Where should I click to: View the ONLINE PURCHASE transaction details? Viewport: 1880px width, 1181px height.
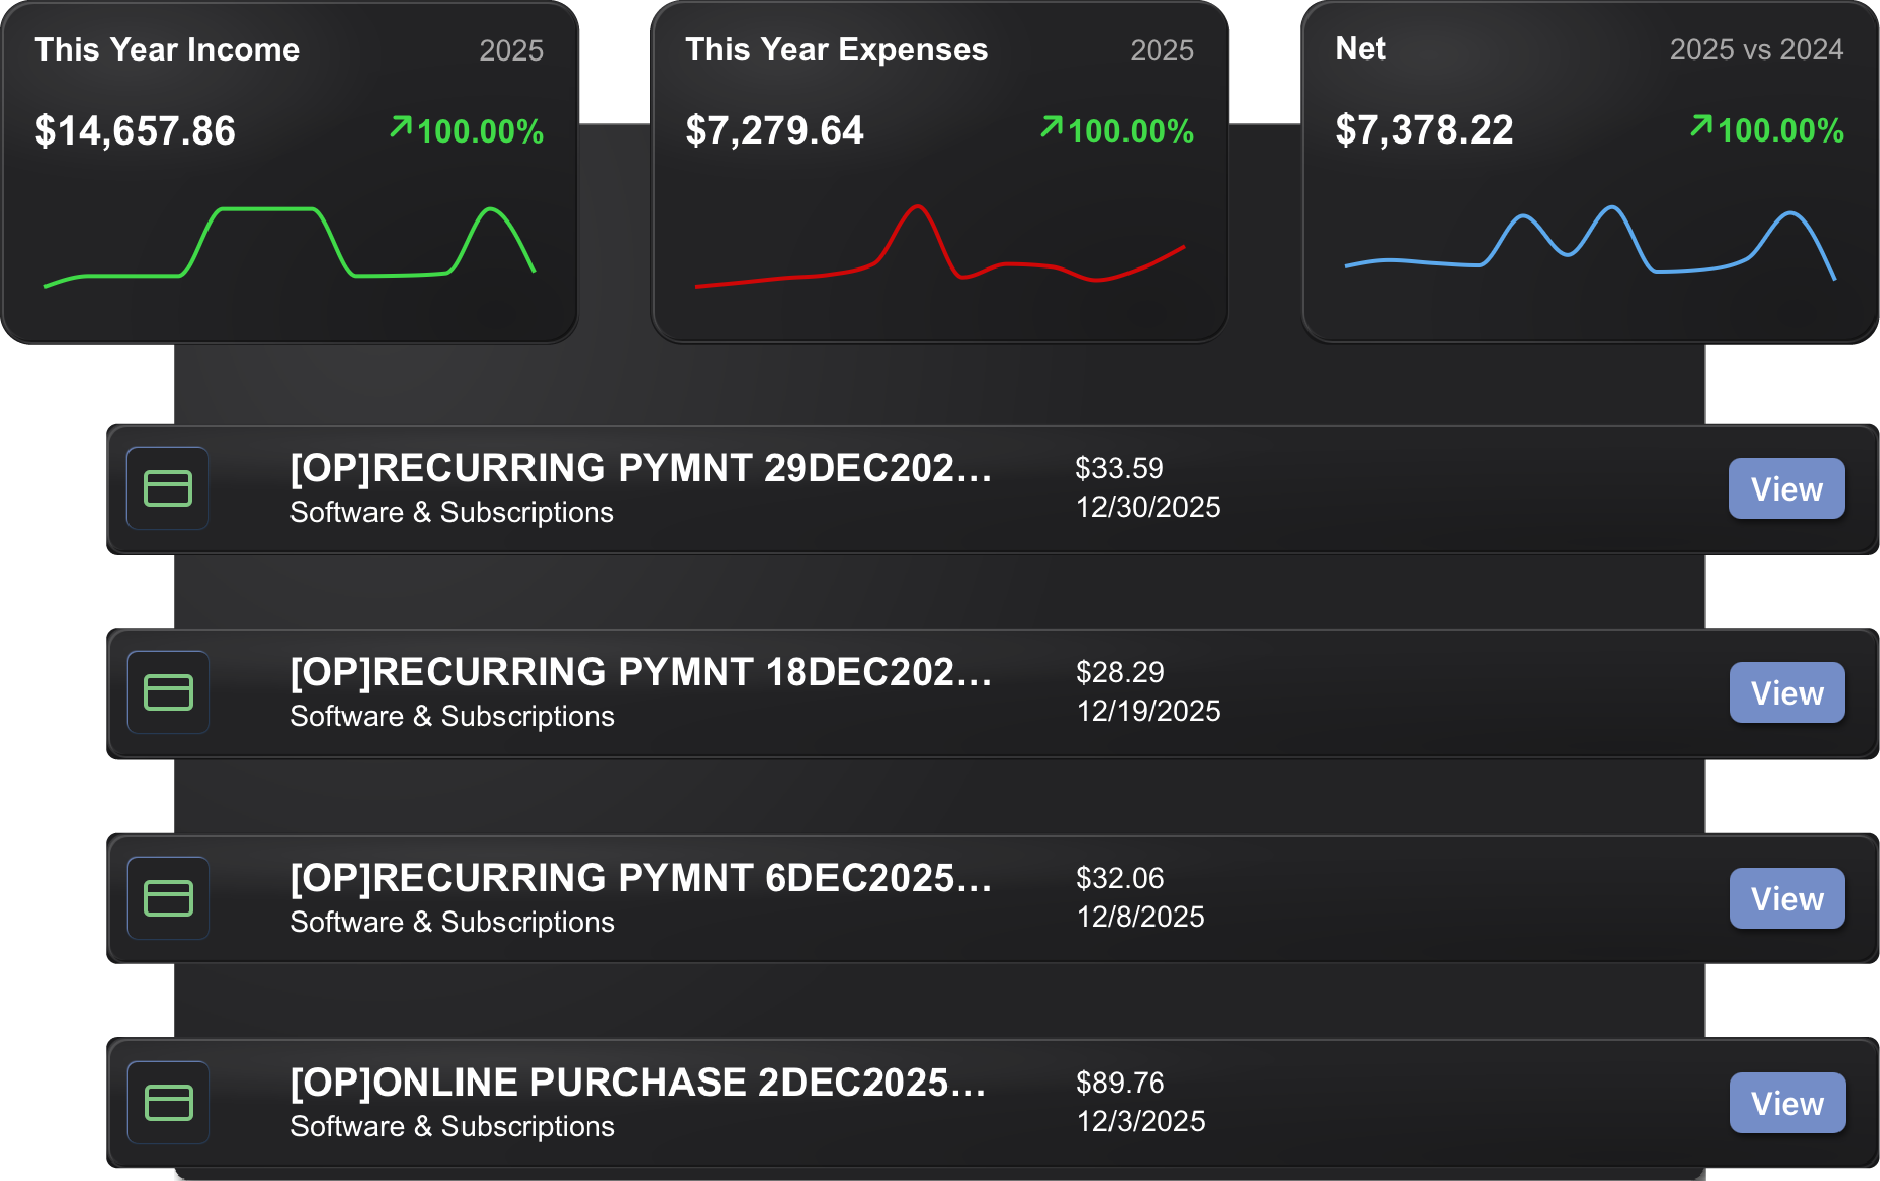(1788, 1103)
